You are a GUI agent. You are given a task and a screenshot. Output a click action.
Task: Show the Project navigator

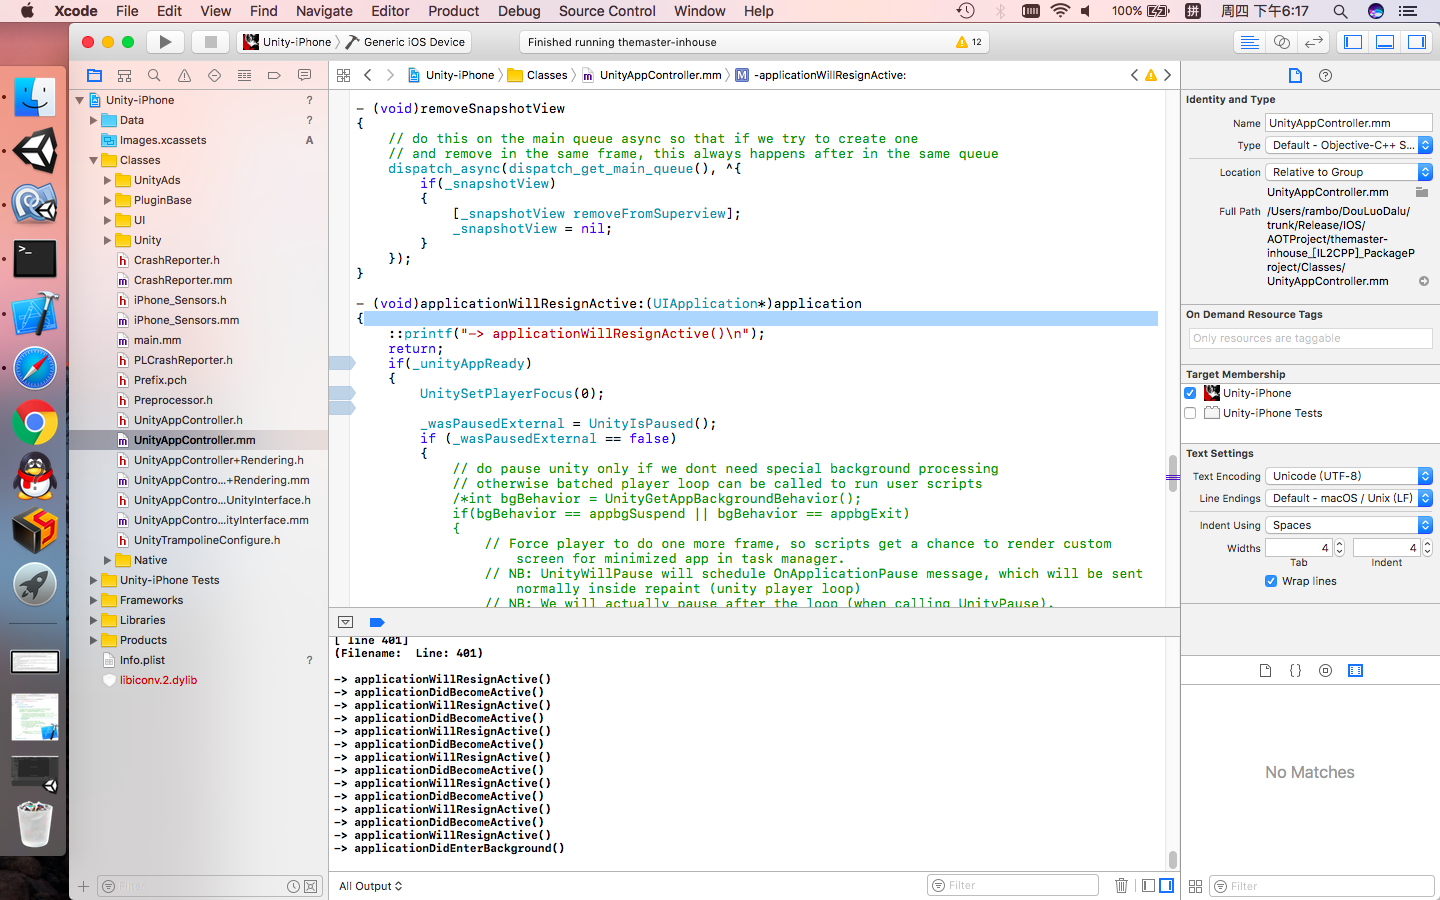pyautogui.click(x=94, y=76)
